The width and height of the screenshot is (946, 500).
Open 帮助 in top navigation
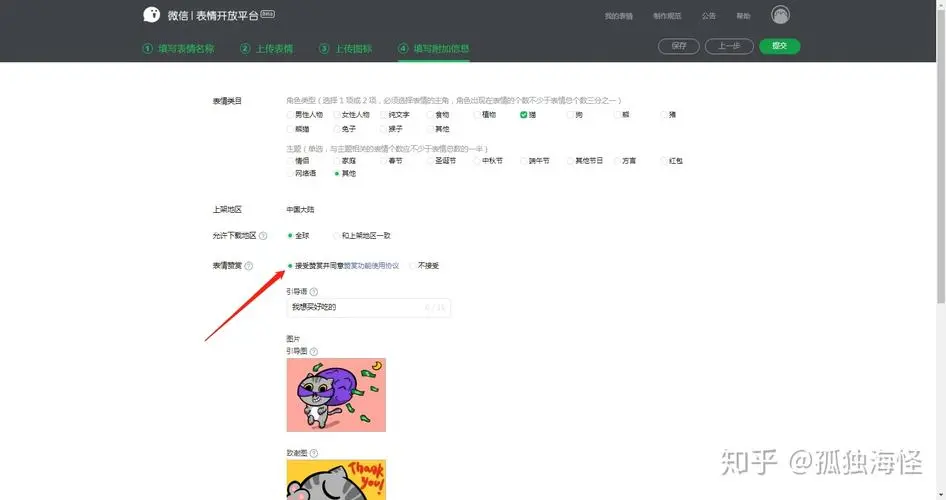[743, 16]
